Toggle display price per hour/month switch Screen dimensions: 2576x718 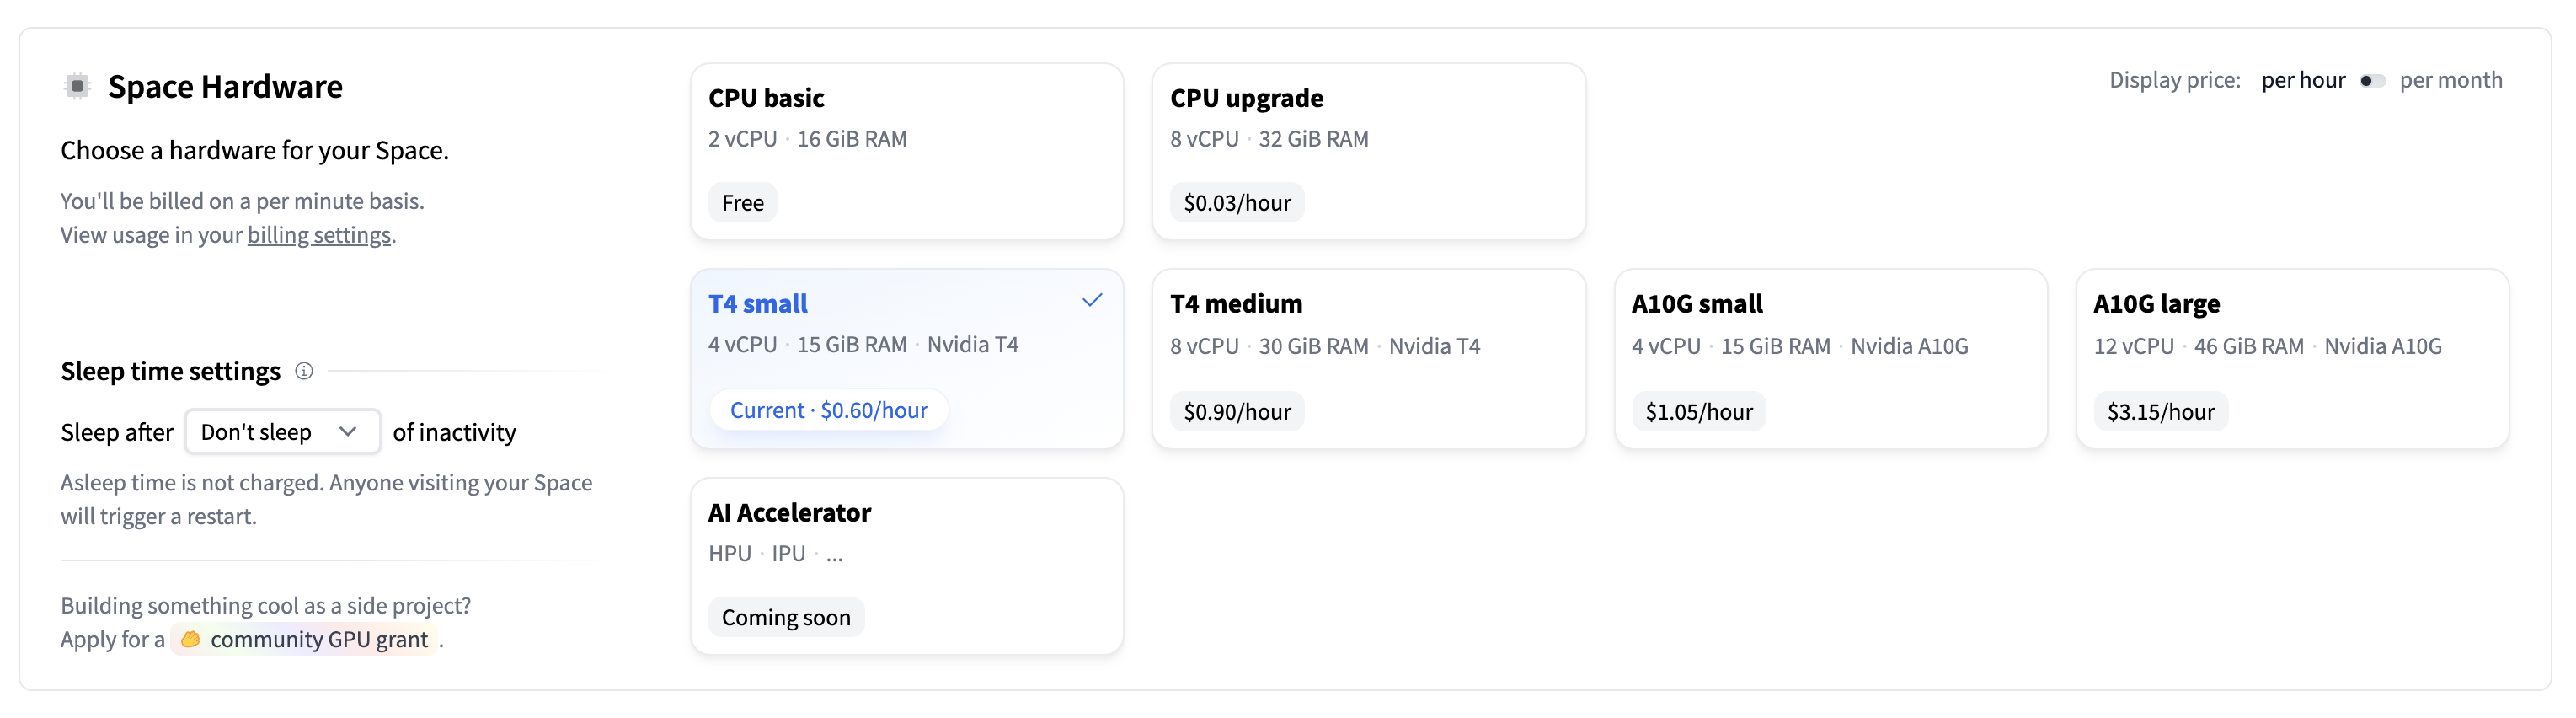pos(2372,81)
